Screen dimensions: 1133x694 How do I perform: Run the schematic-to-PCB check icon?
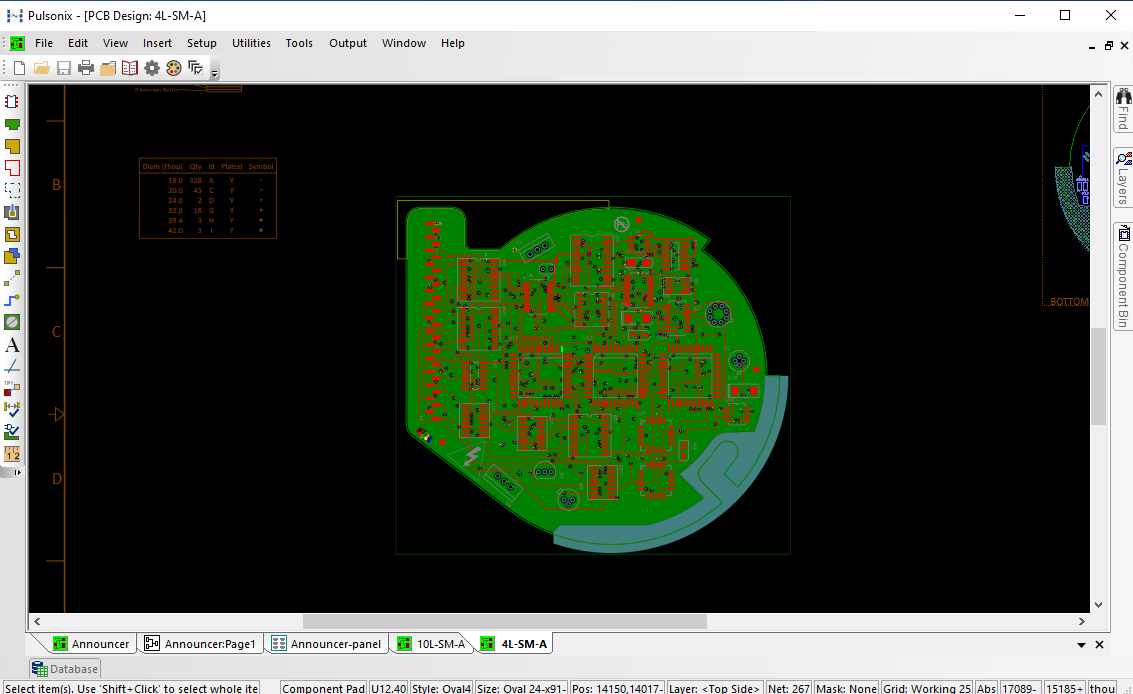click(x=12, y=432)
